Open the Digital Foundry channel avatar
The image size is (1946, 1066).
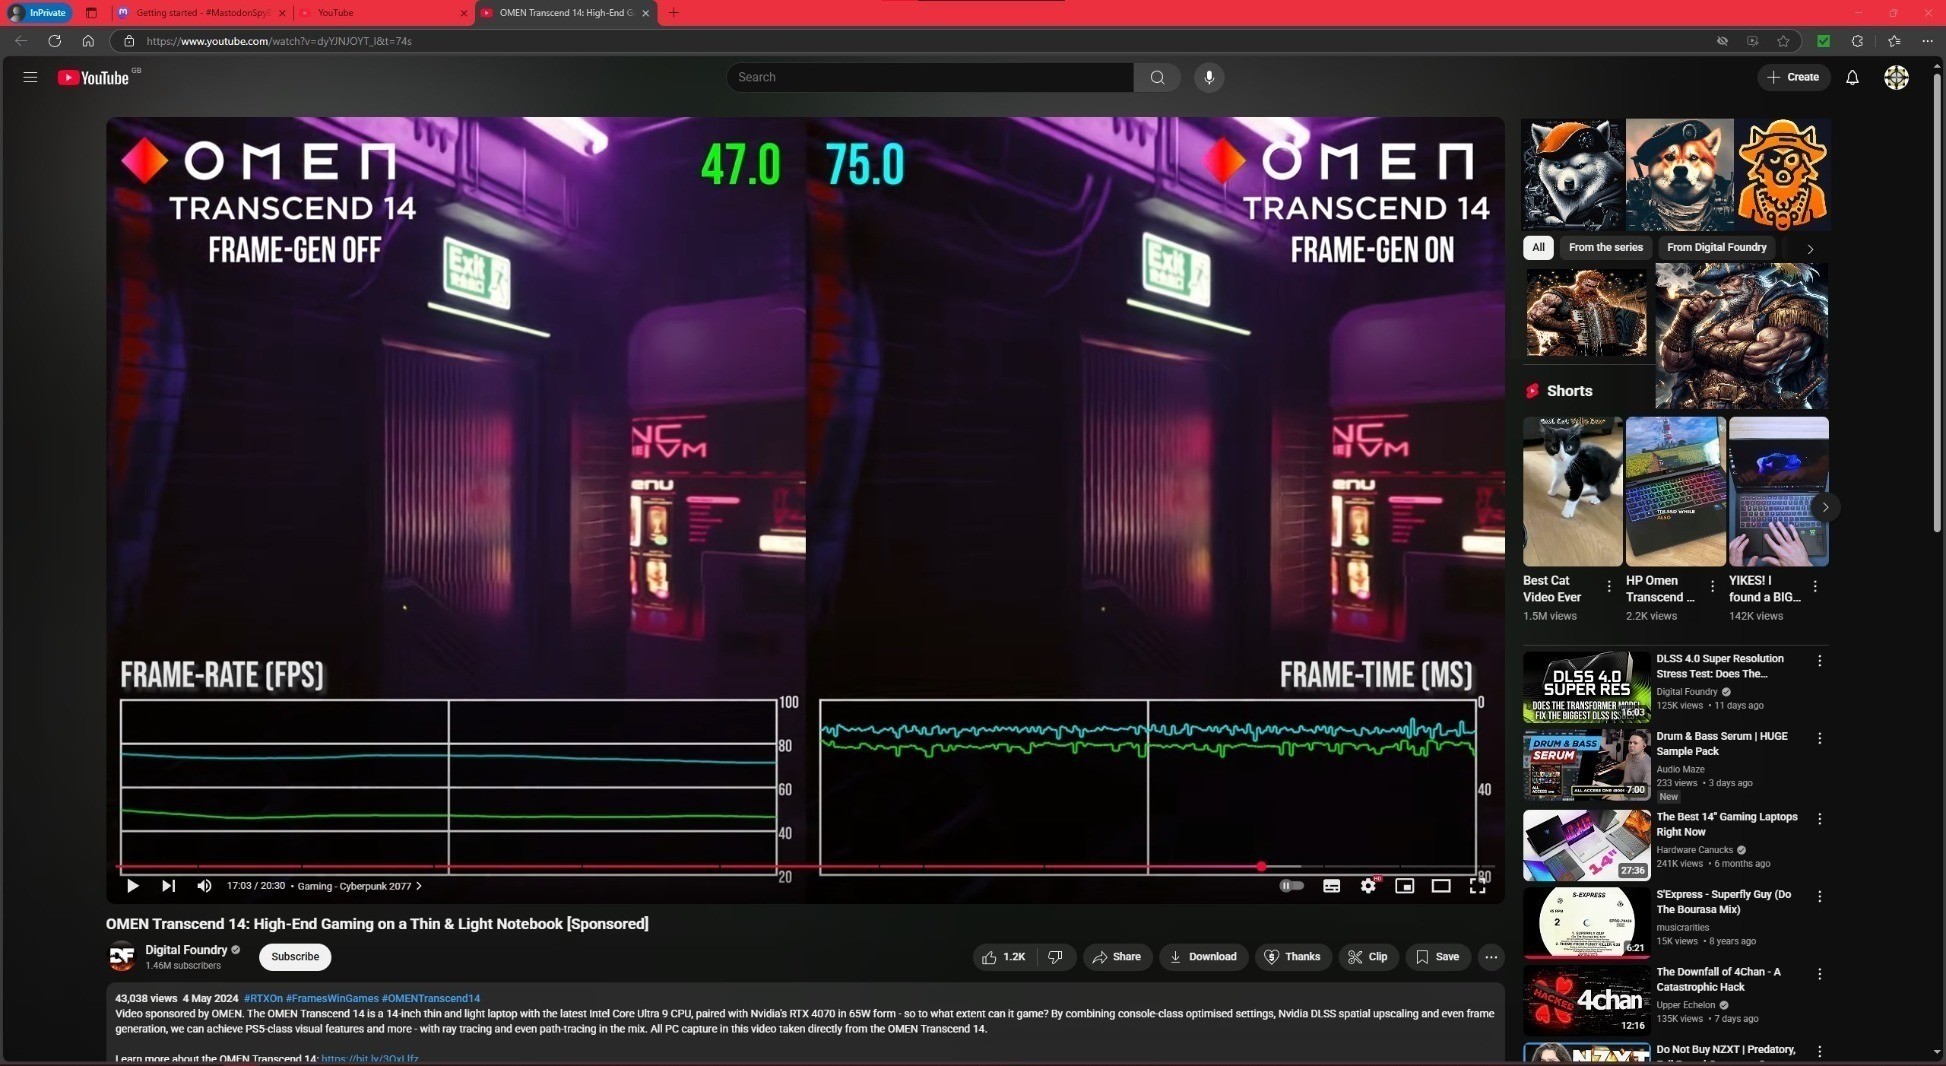pos(122,957)
